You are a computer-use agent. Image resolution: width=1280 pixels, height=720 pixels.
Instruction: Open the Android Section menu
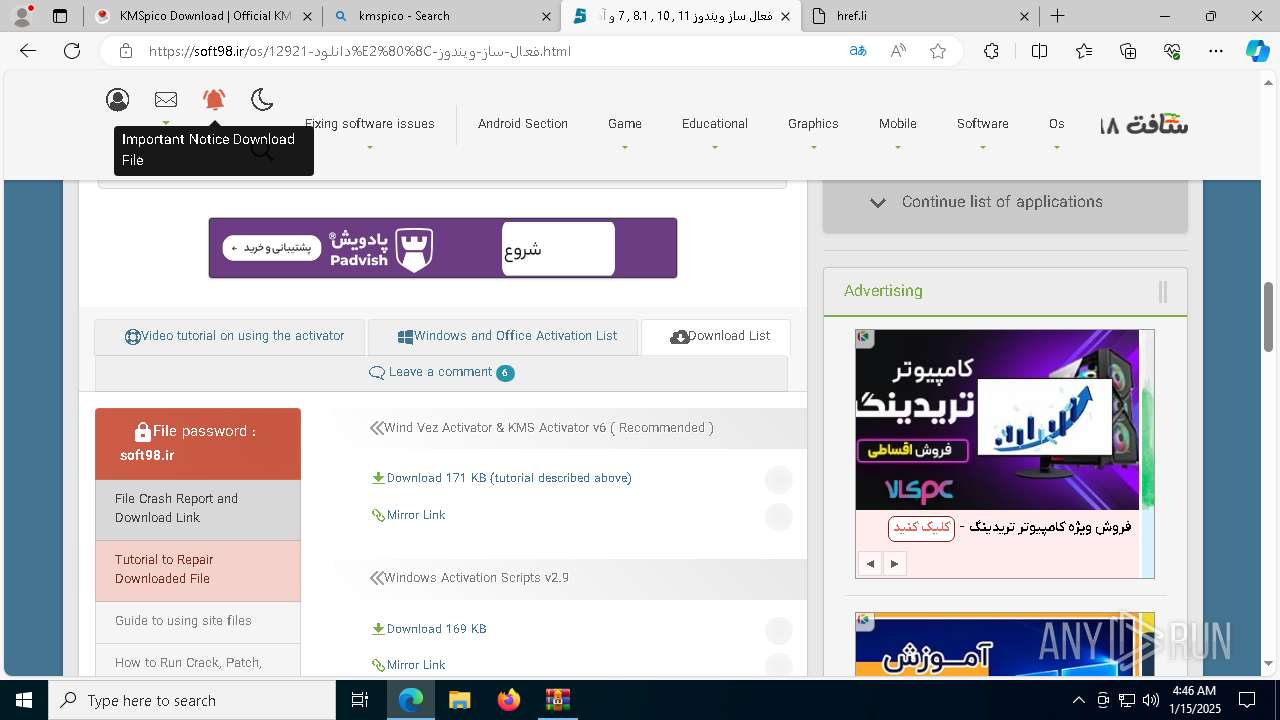point(523,124)
